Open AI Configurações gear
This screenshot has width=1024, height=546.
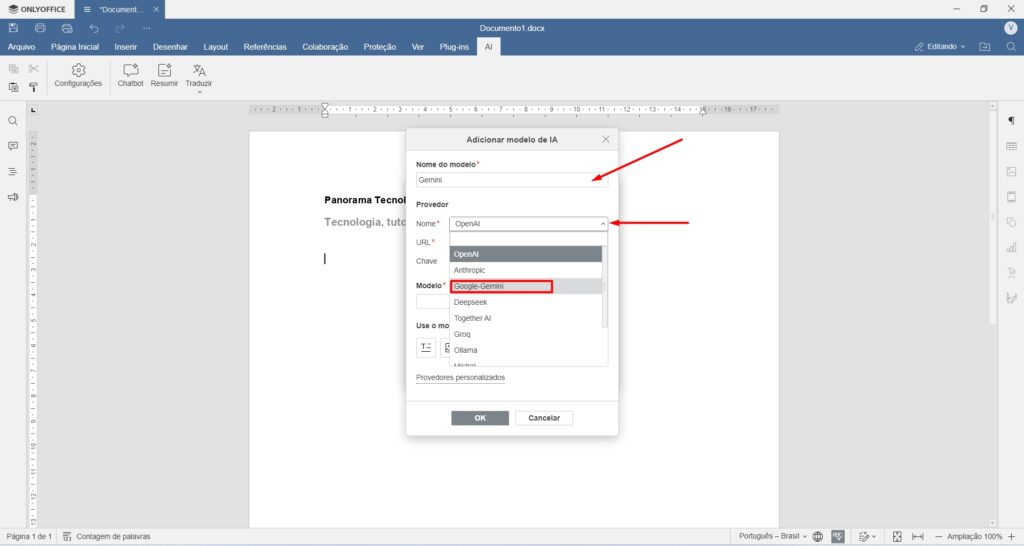coord(78,76)
